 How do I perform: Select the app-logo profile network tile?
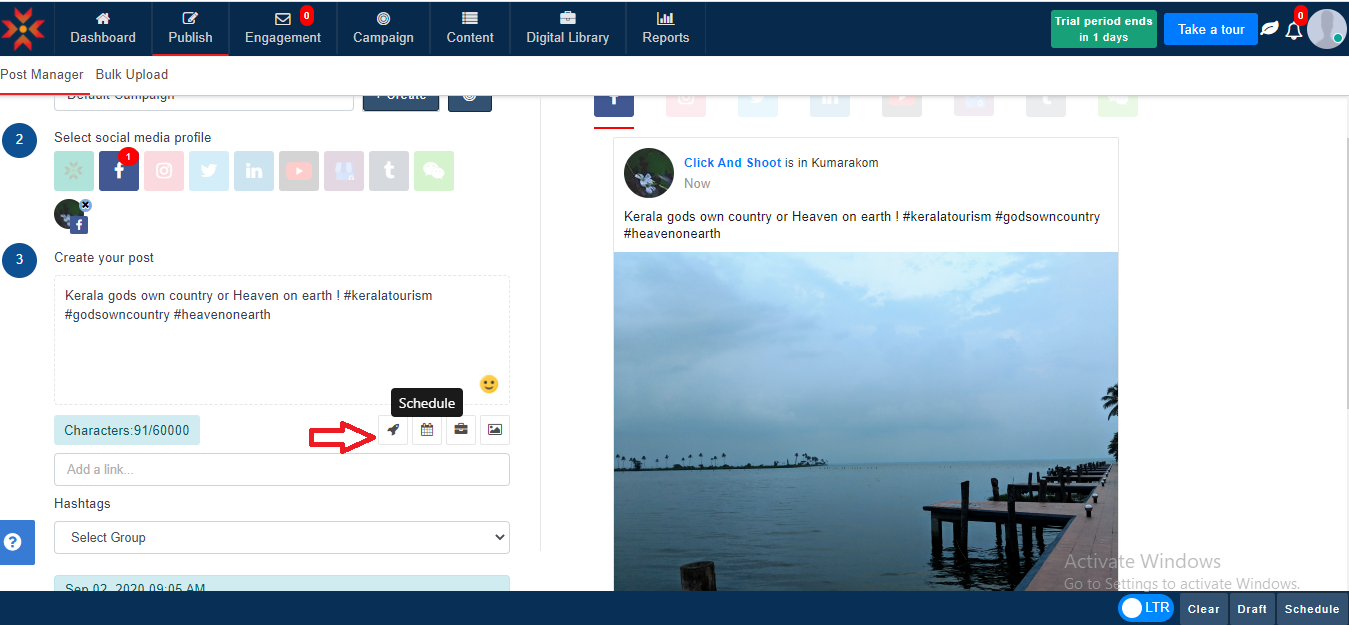coord(74,171)
